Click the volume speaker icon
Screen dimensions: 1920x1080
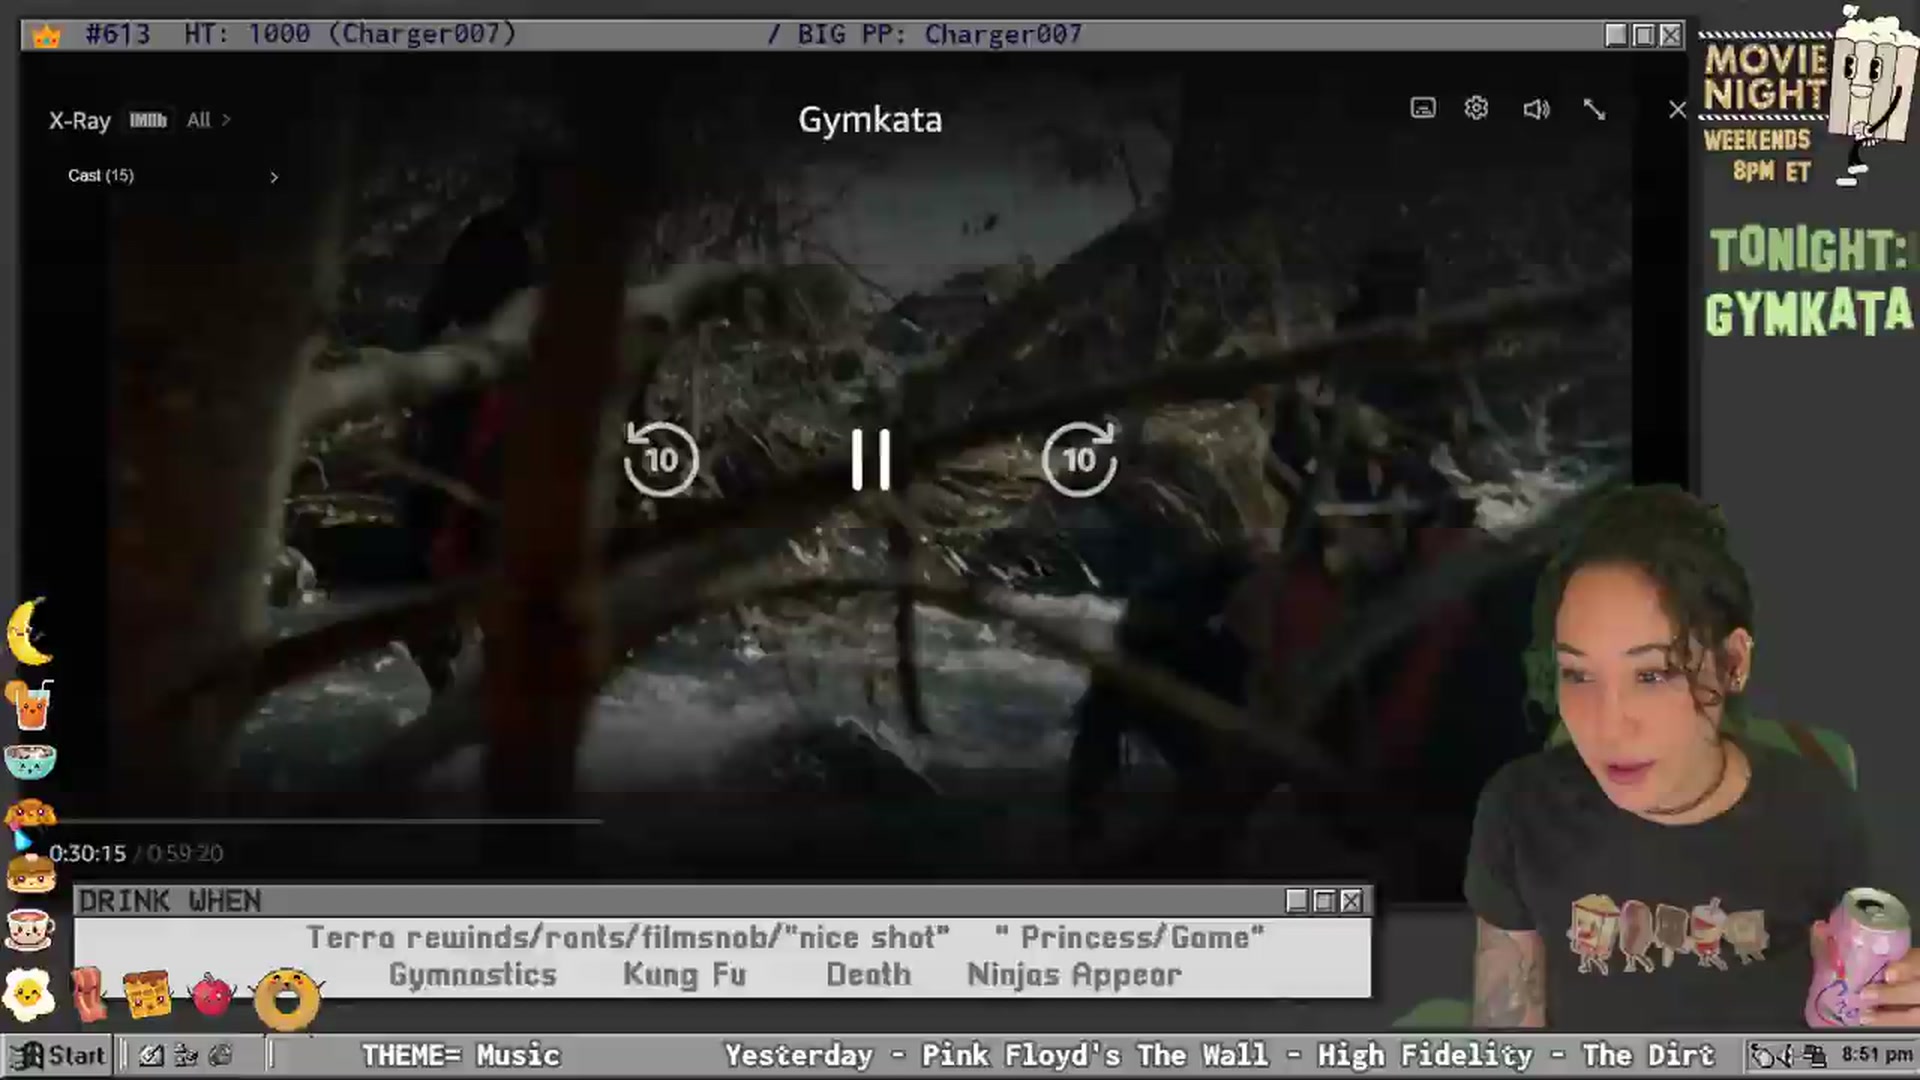pyautogui.click(x=1536, y=109)
